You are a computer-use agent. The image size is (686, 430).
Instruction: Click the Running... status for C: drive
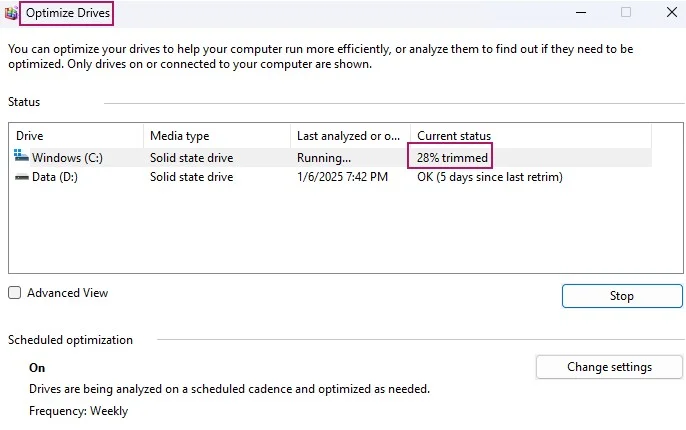point(324,158)
